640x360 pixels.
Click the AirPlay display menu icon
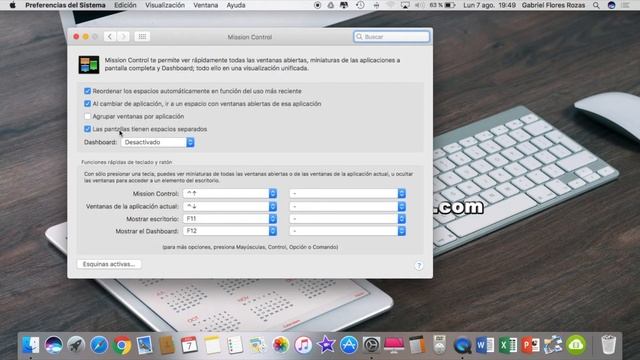pos(405,5)
